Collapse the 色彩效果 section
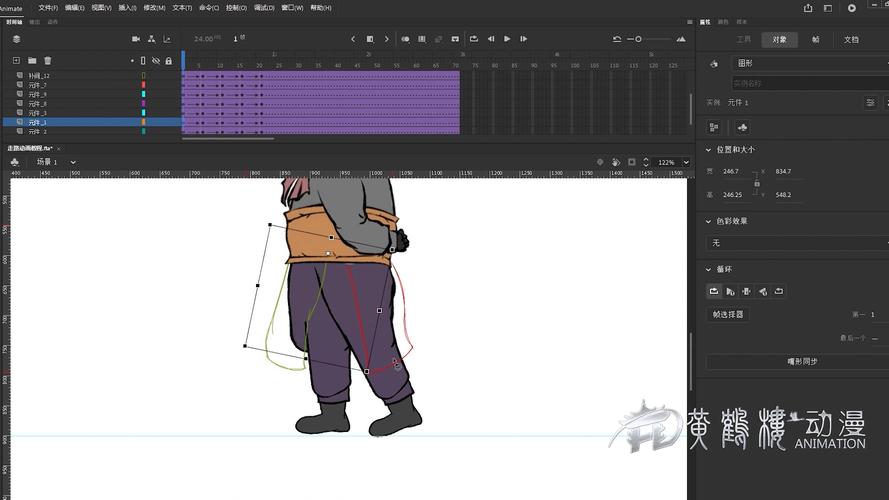The width and height of the screenshot is (889, 500). [x=708, y=221]
